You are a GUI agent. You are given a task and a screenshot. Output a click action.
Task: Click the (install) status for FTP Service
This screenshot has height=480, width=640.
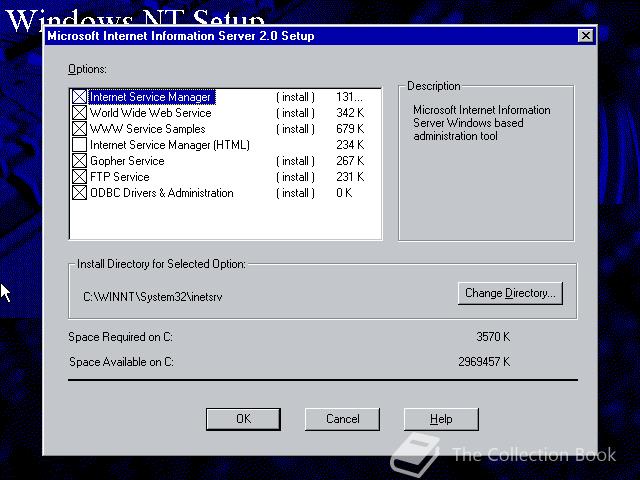(295, 177)
